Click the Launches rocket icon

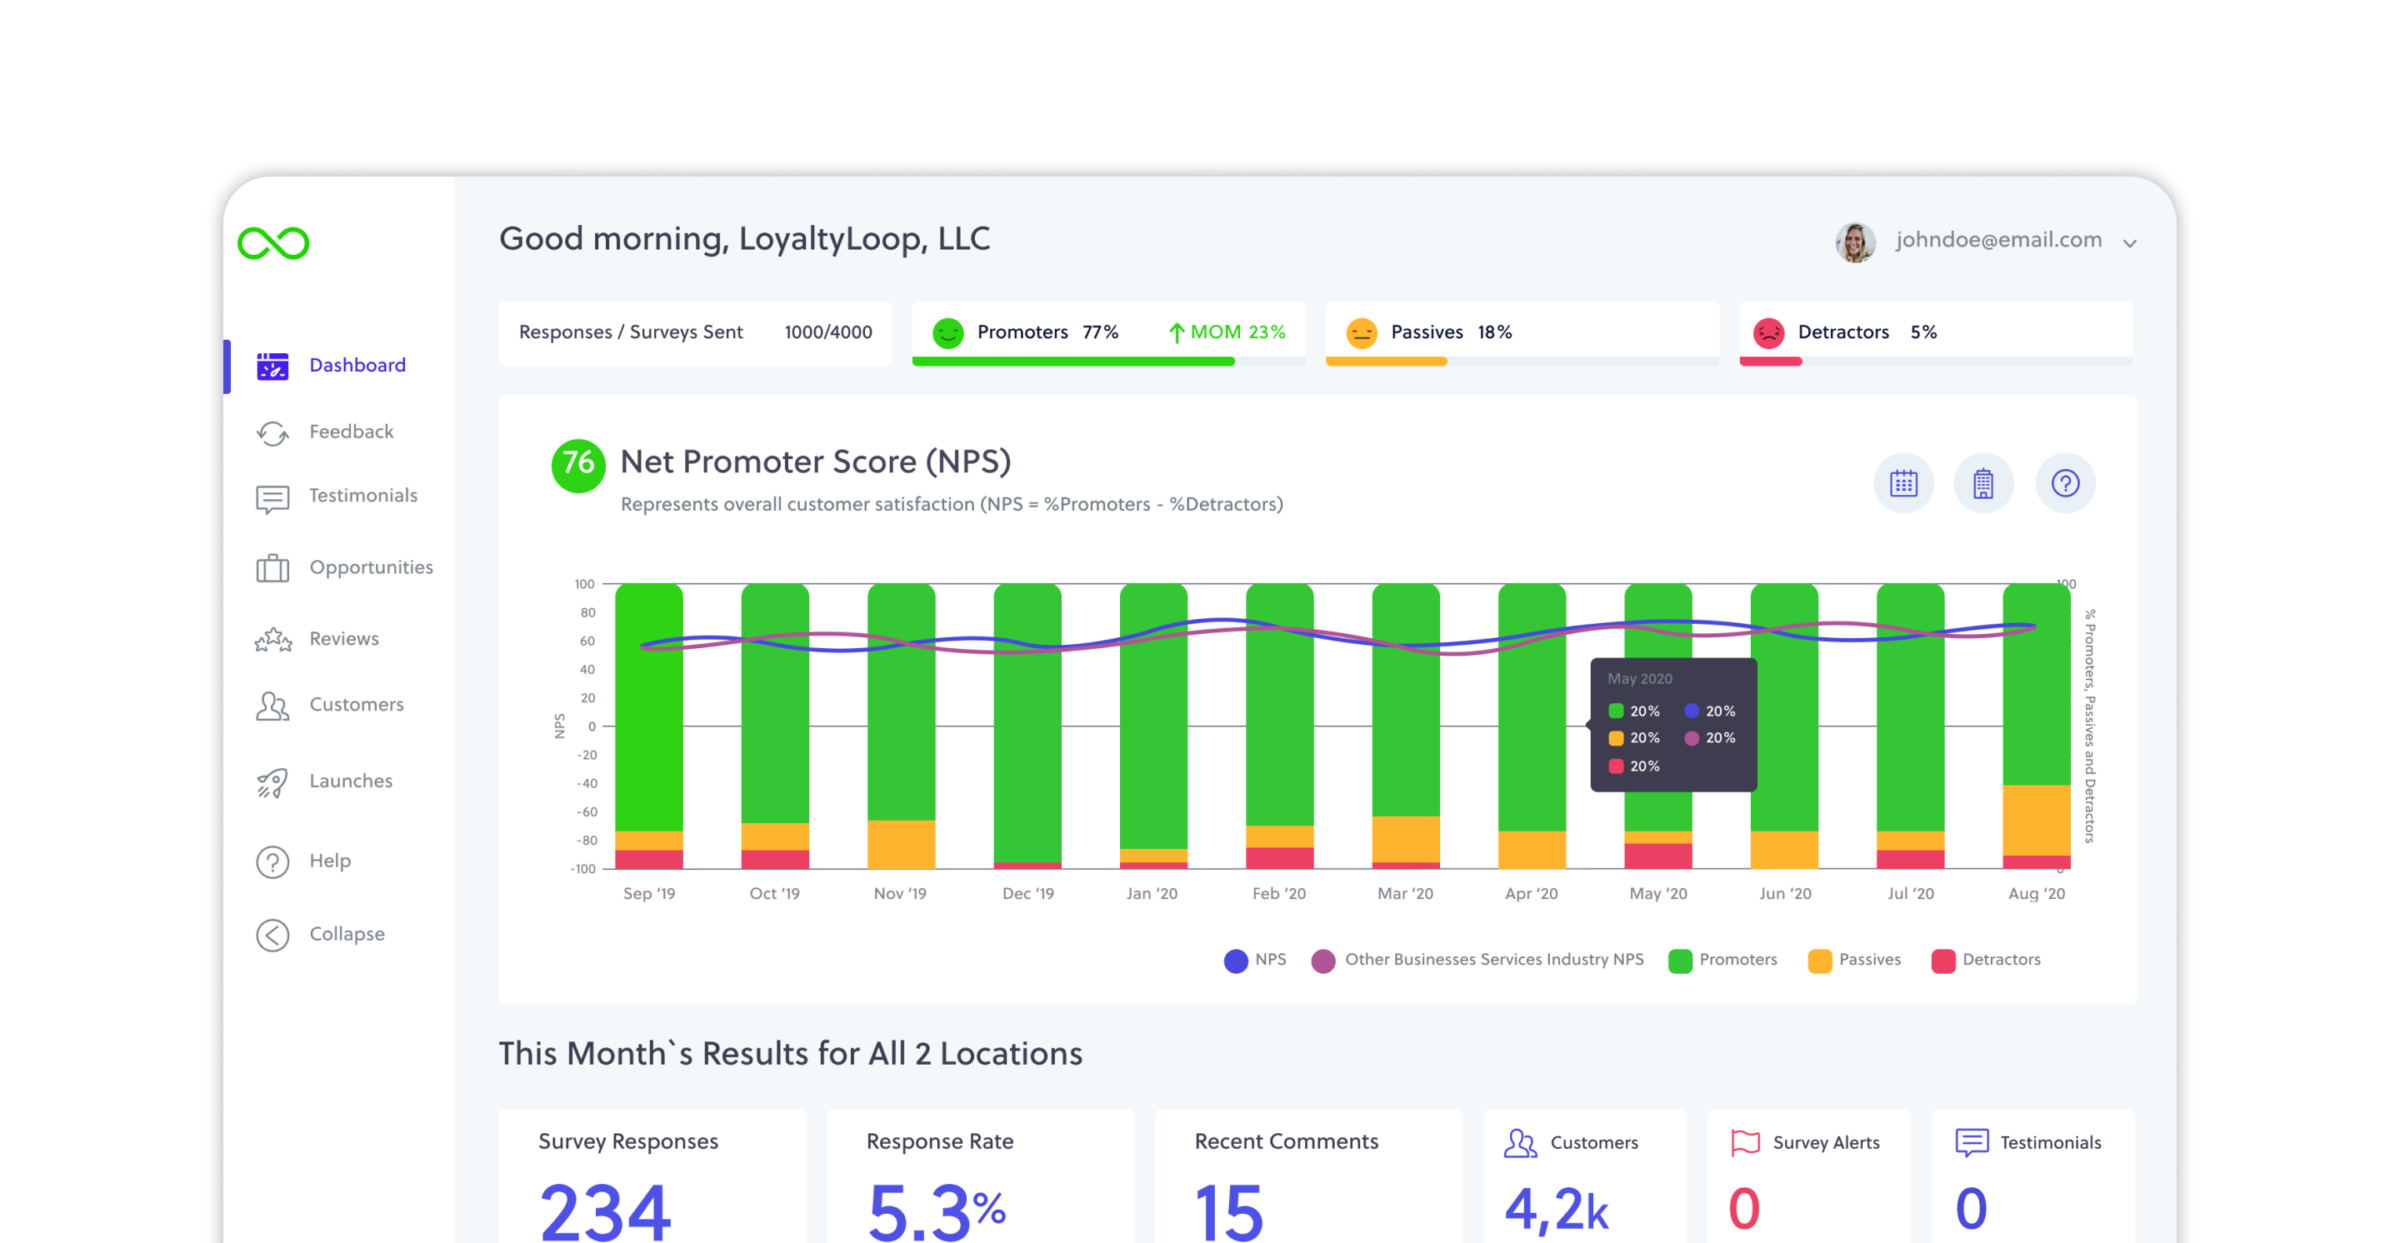click(x=273, y=782)
